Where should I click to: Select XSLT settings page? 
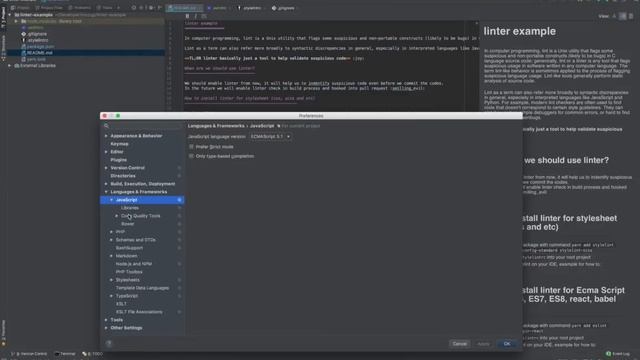(121, 304)
